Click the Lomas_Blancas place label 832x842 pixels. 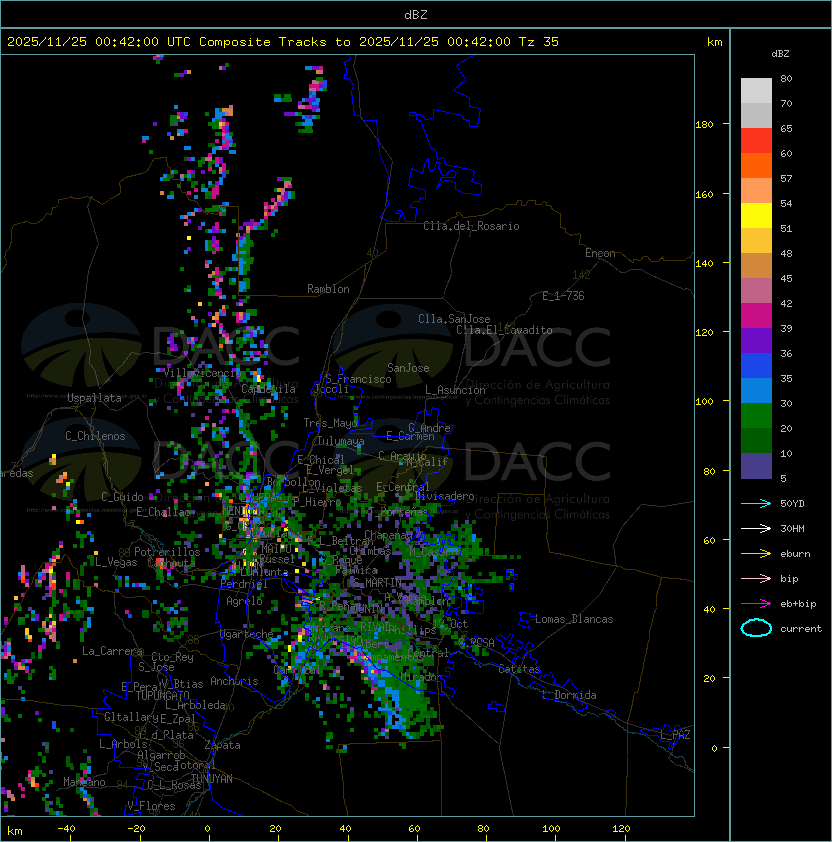(574, 619)
